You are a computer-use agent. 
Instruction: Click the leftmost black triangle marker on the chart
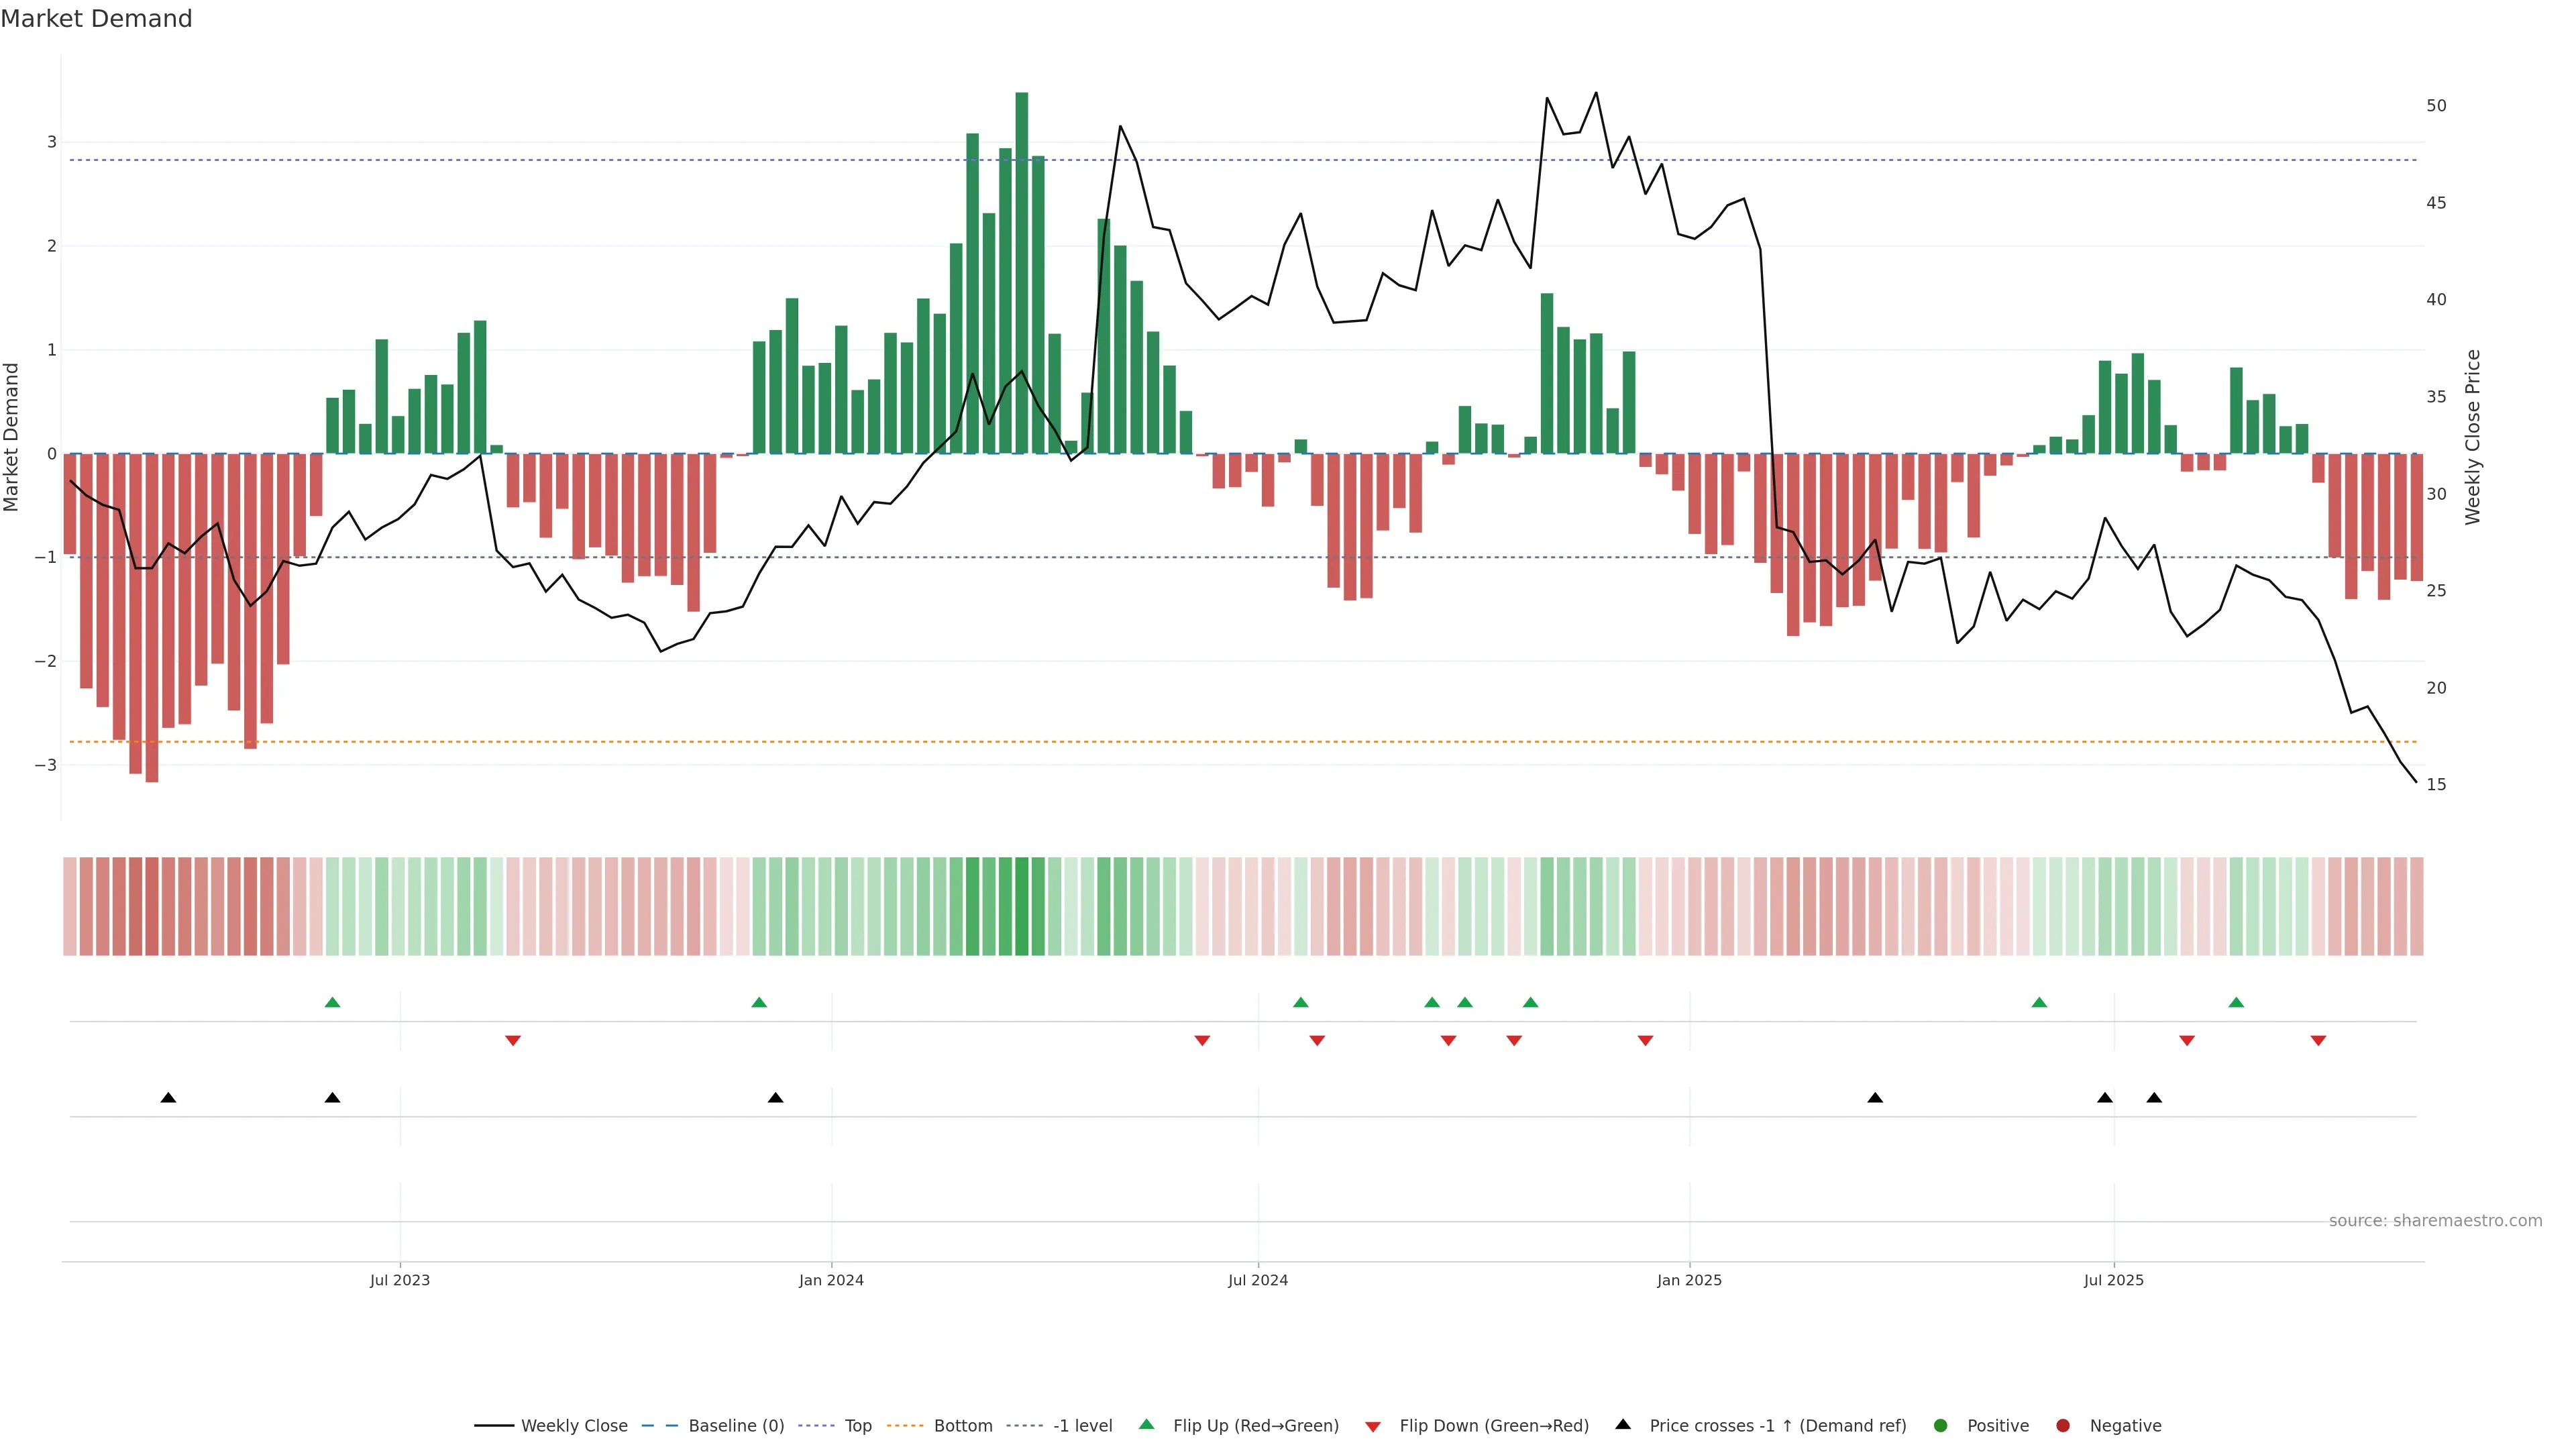pos(168,1098)
